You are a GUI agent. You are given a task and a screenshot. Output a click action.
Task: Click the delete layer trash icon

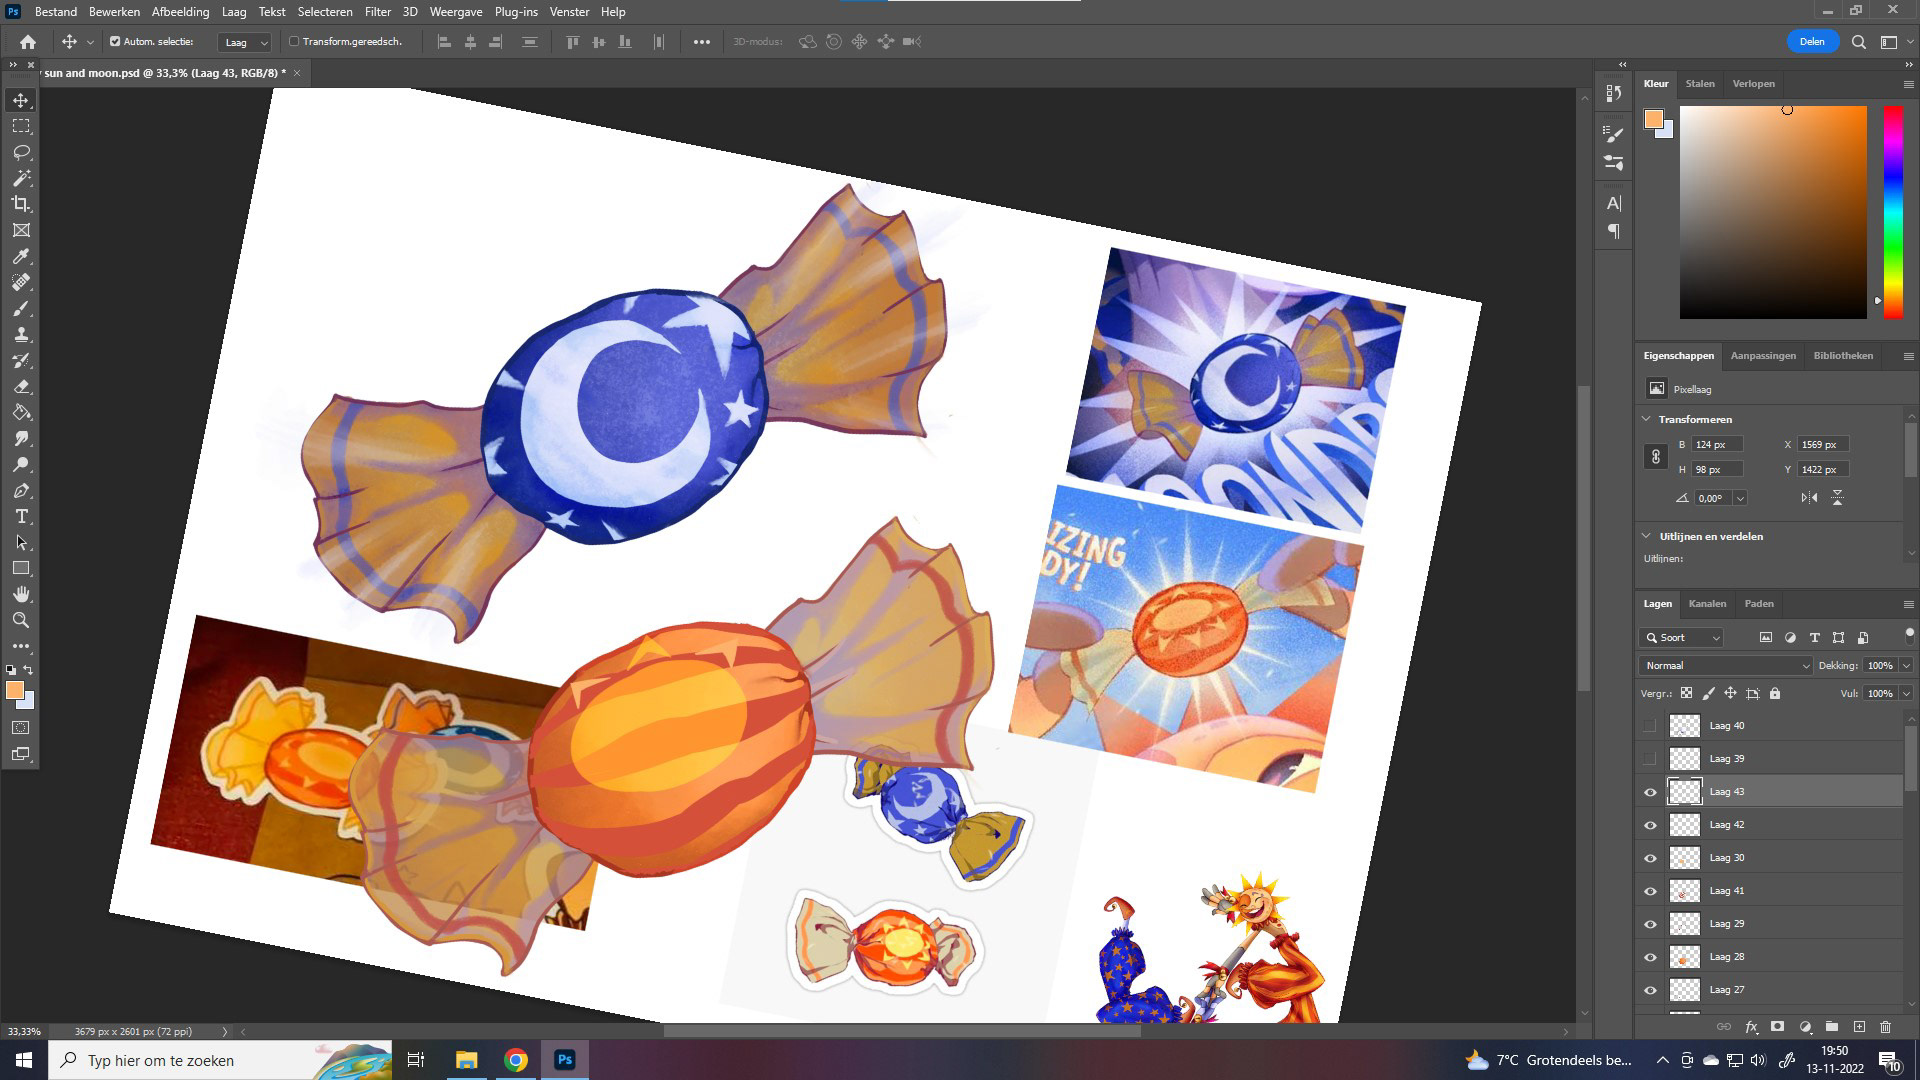pos(1886,1027)
